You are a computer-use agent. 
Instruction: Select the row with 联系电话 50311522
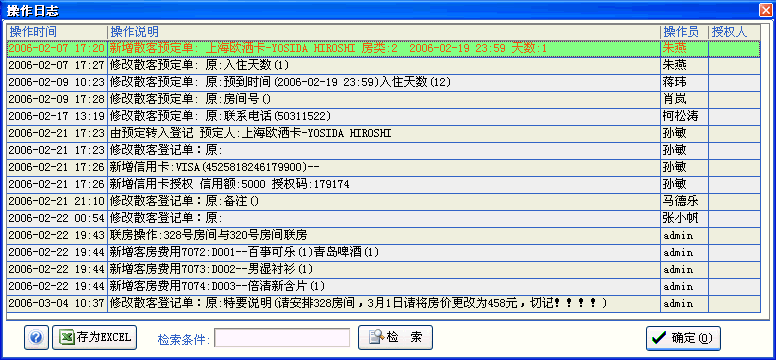(384, 116)
